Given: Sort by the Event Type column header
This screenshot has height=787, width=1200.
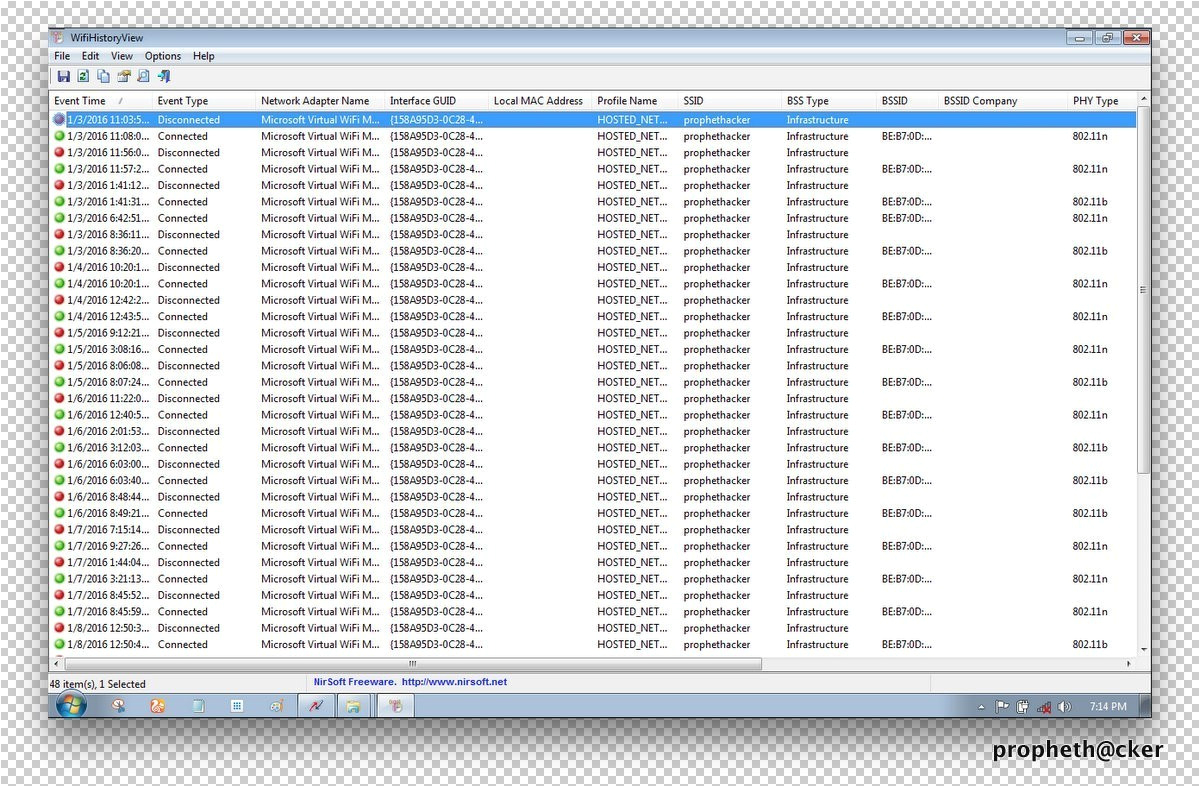Looking at the screenshot, I should (183, 101).
